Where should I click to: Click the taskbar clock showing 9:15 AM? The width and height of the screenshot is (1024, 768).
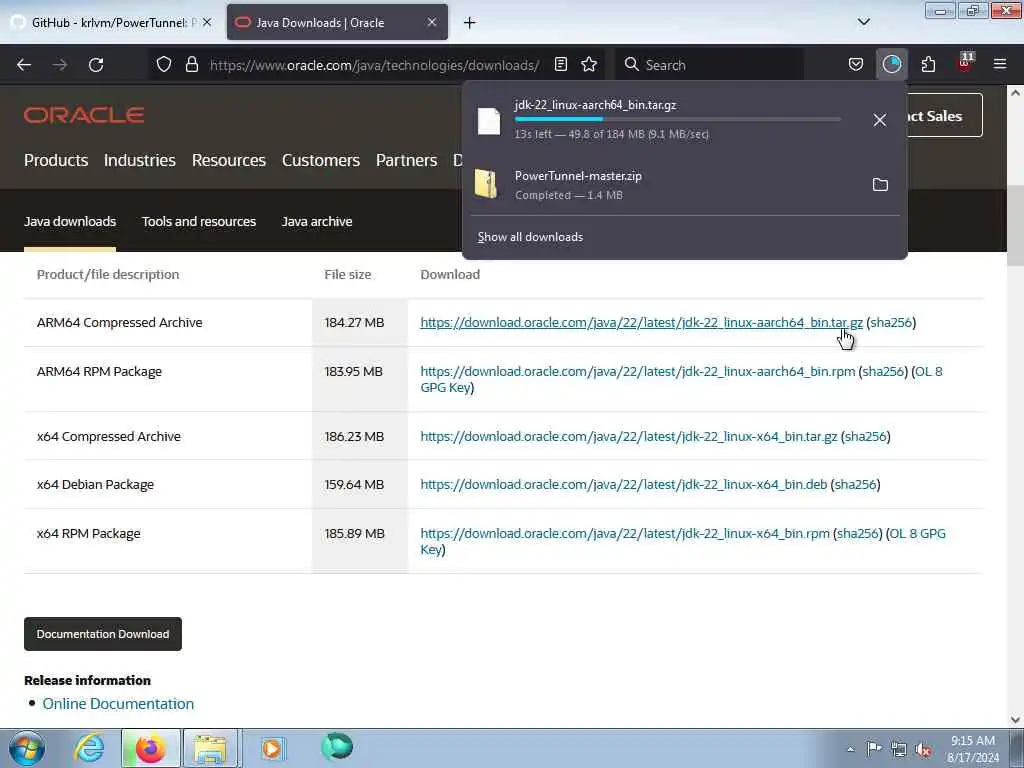tap(973, 749)
